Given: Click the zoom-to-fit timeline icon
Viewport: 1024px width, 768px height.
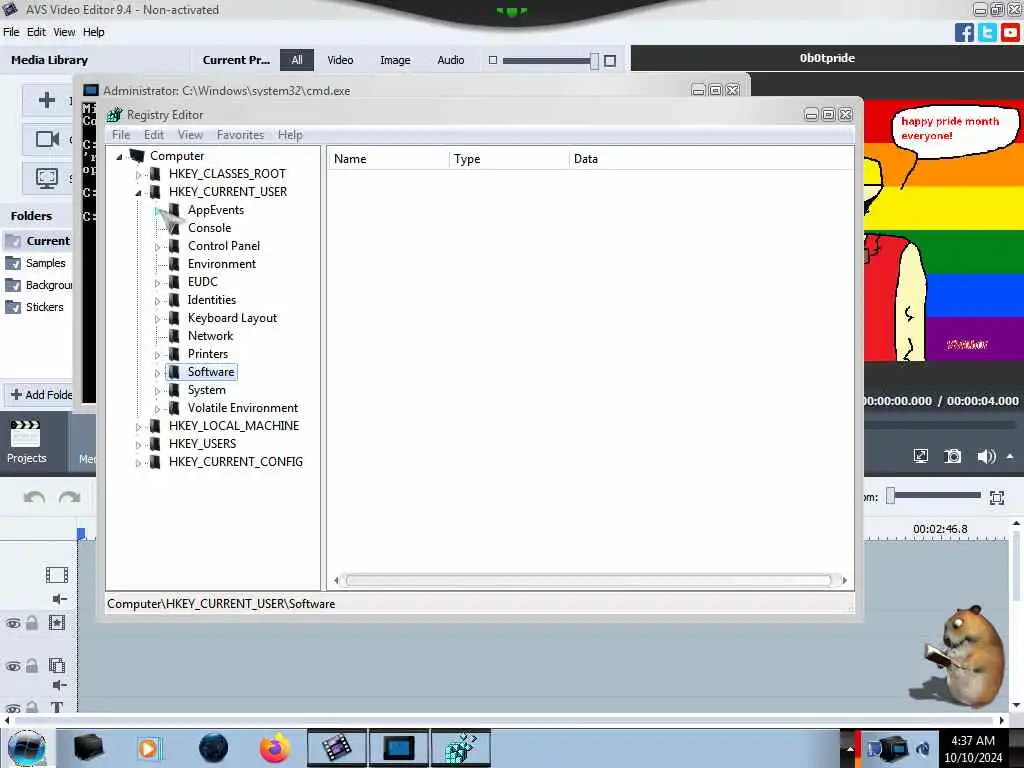Looking at the screenshot, I should click(997, 498).
